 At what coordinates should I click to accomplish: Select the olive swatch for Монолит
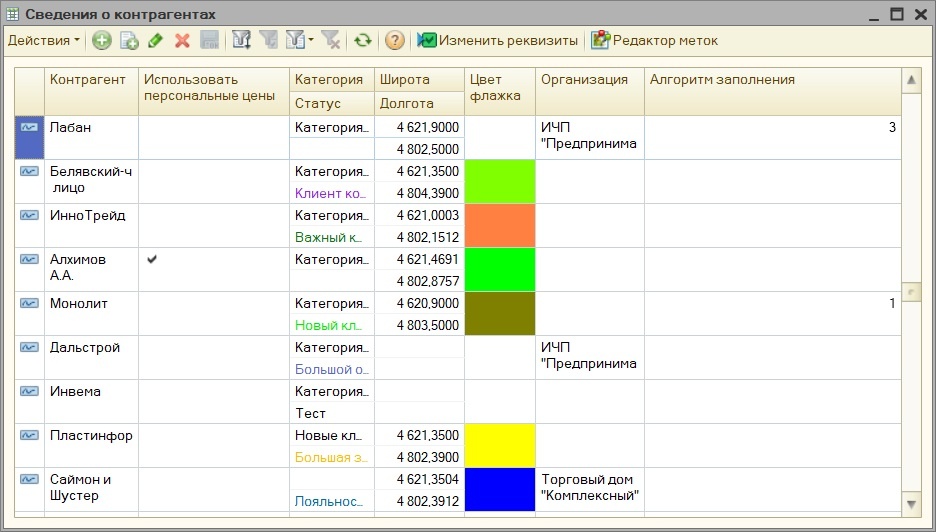(x=500, y=313)
